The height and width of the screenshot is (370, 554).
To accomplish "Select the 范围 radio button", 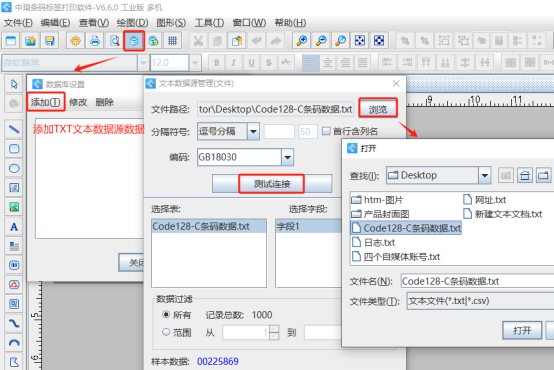I will click(166, 332).
